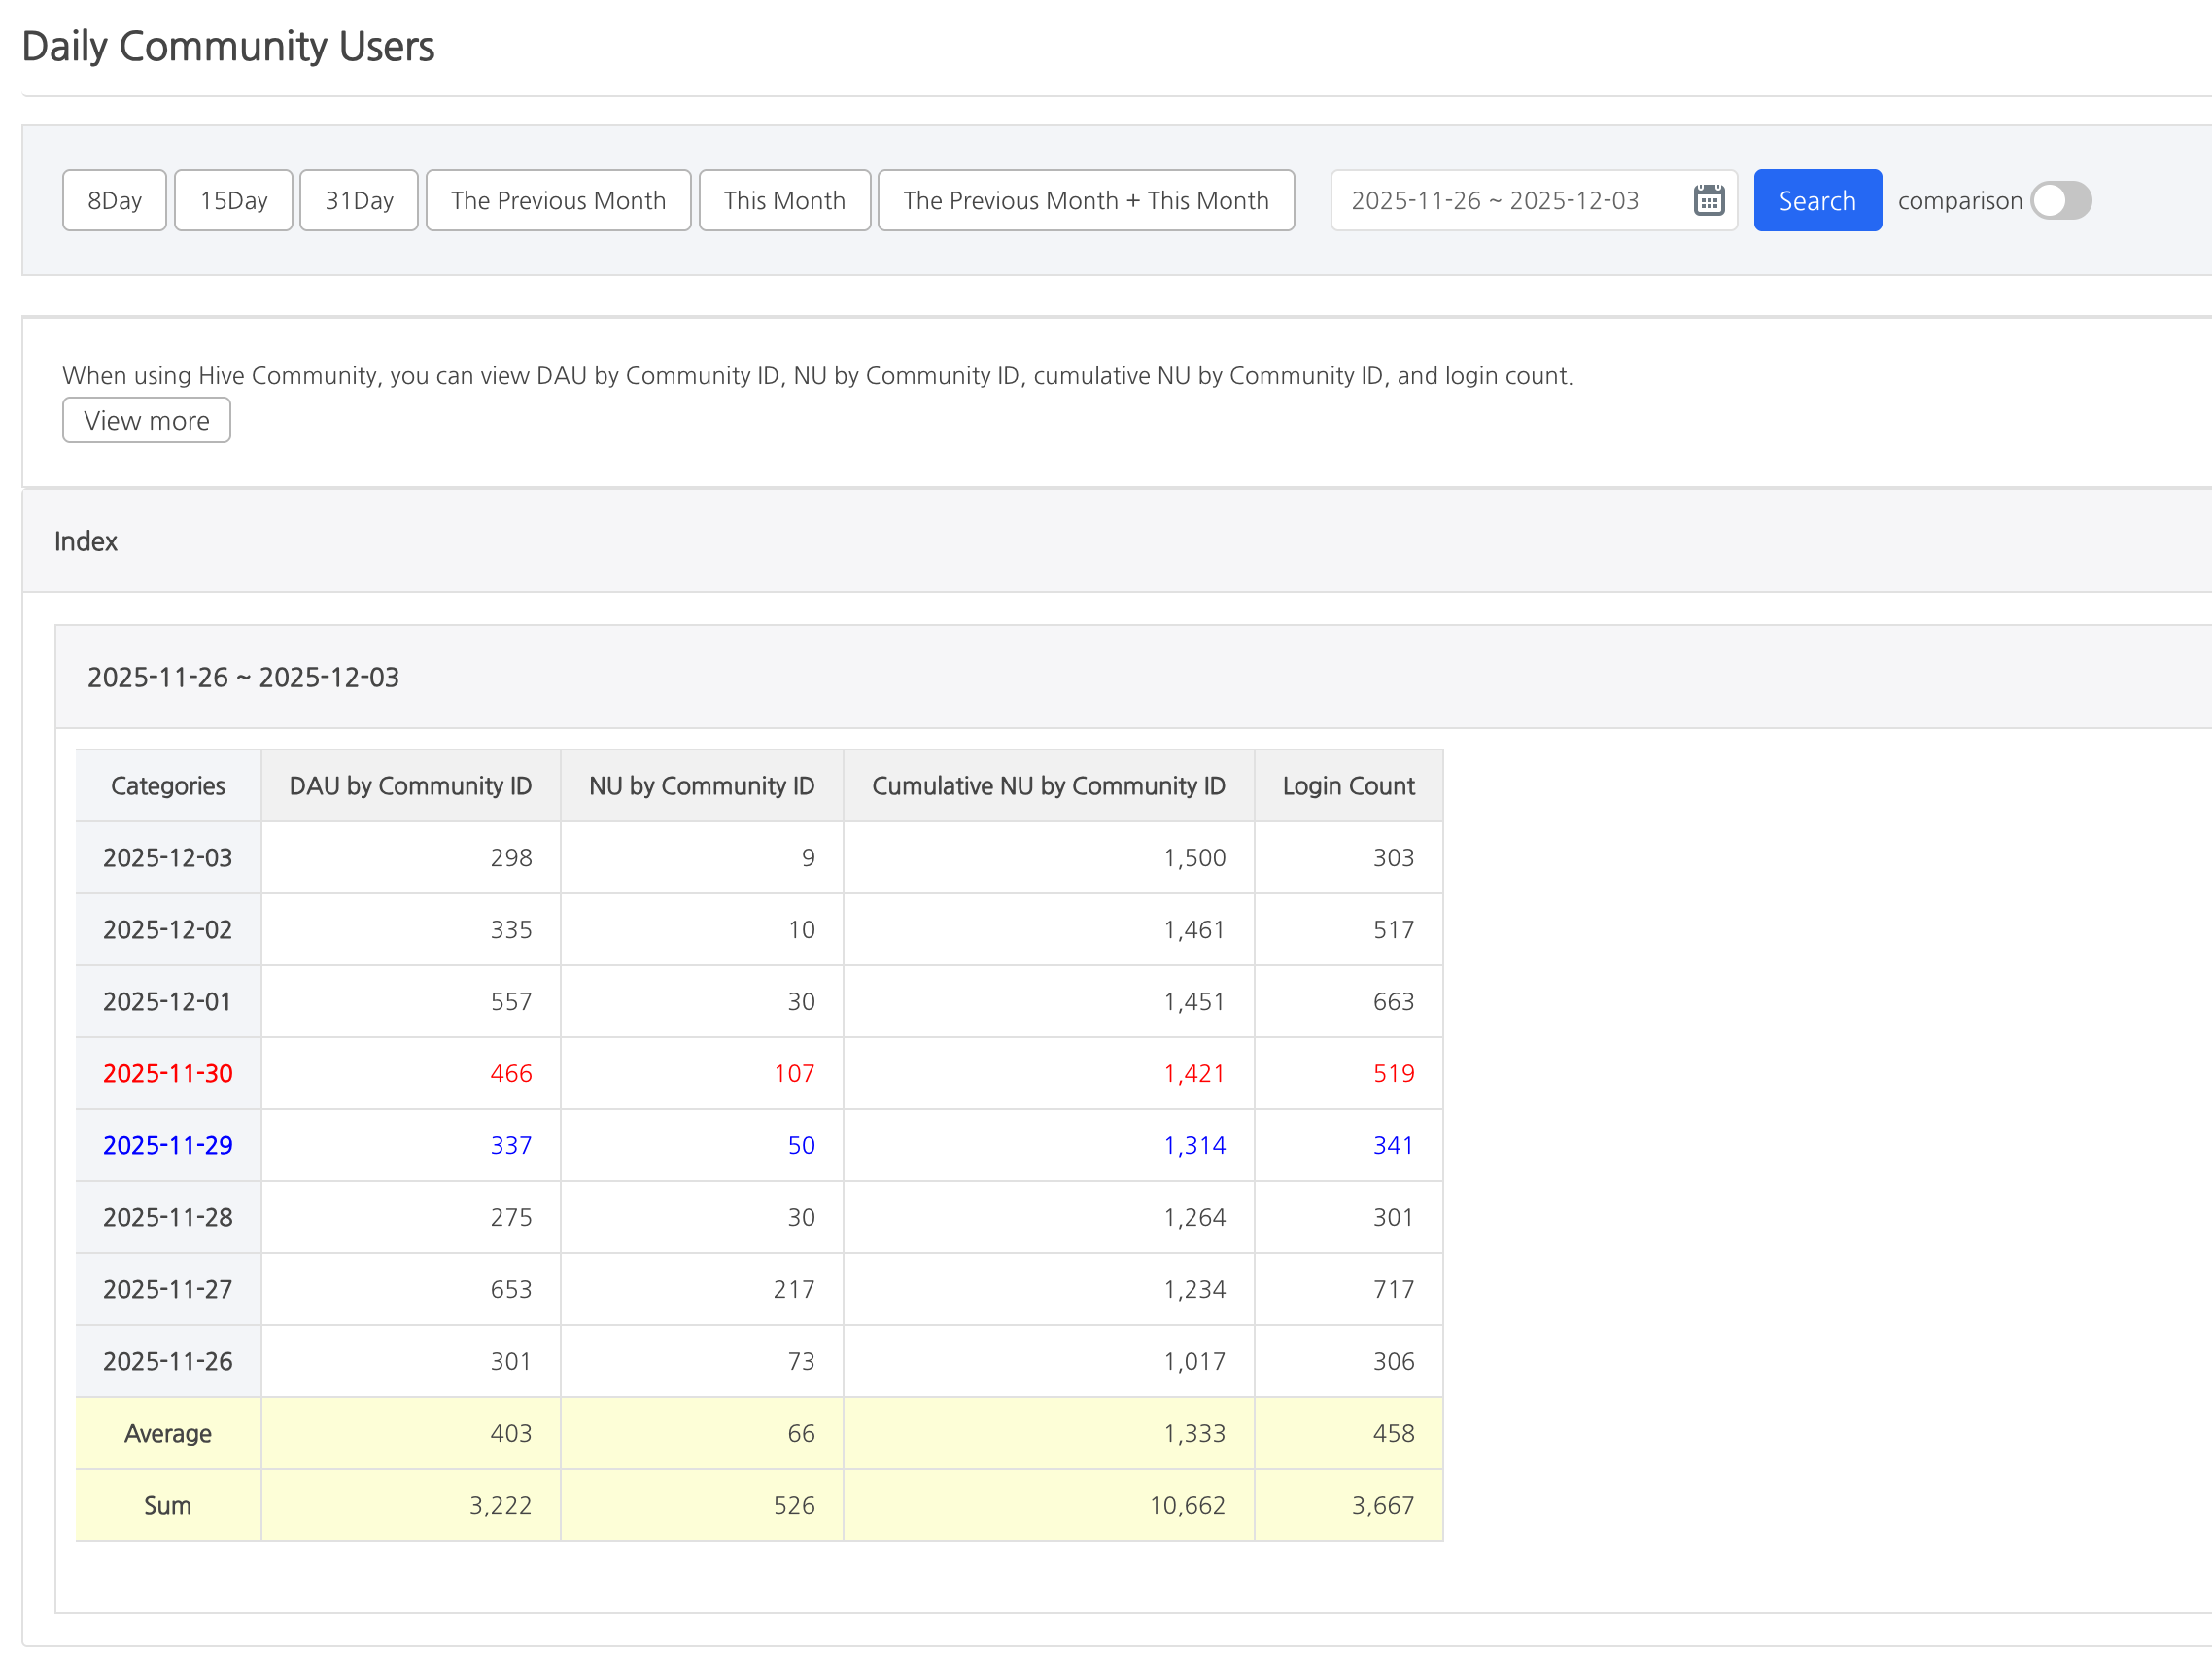
Task: Click the Sum row label
Action: click(x=168, y=1505)
